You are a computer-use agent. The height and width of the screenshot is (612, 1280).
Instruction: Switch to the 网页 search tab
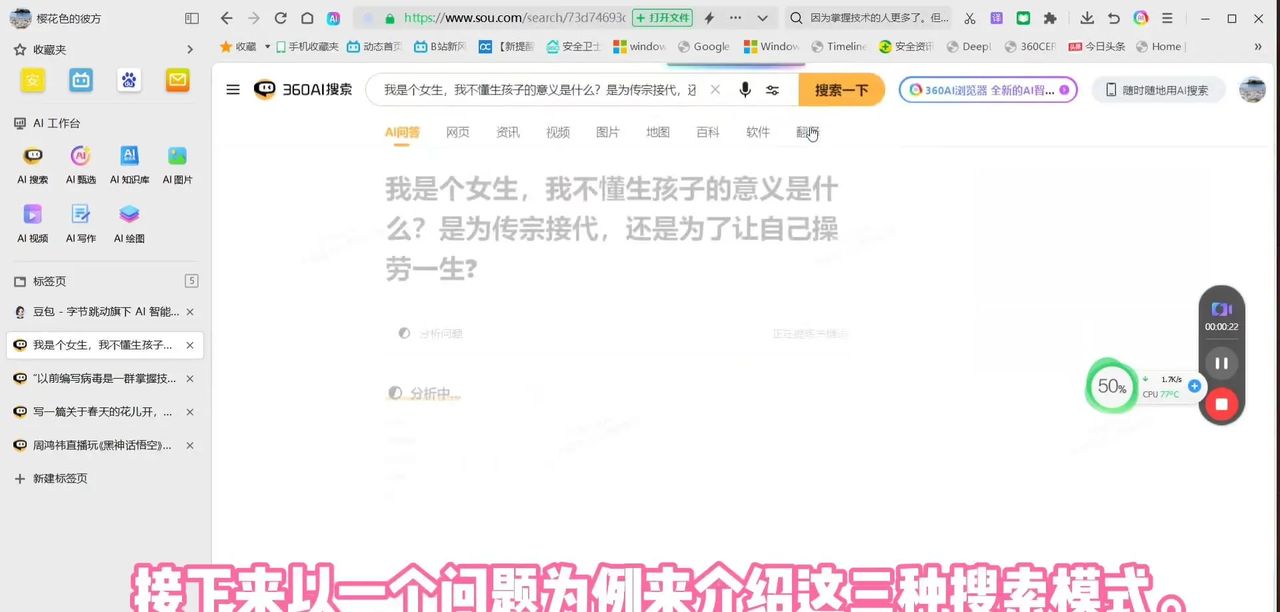pos(457,131)
